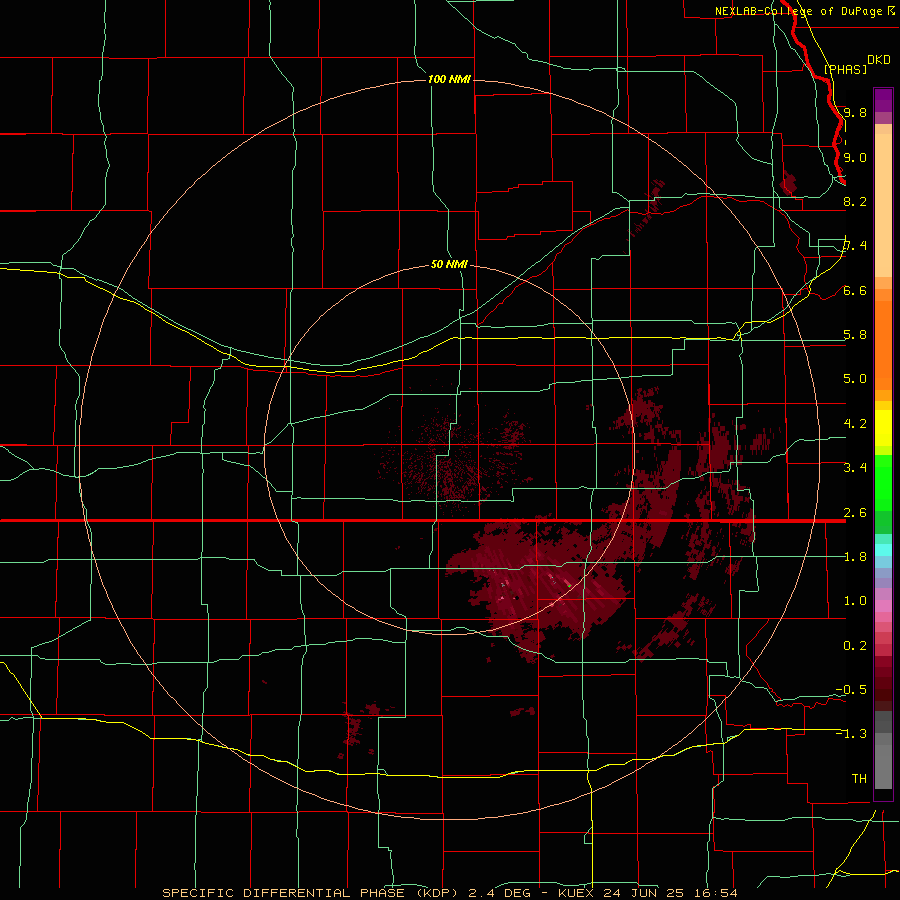The width and height of the screenshot is (900, 900).
Task: Pick the cyan color bar segment
Action: coord(883,550)
